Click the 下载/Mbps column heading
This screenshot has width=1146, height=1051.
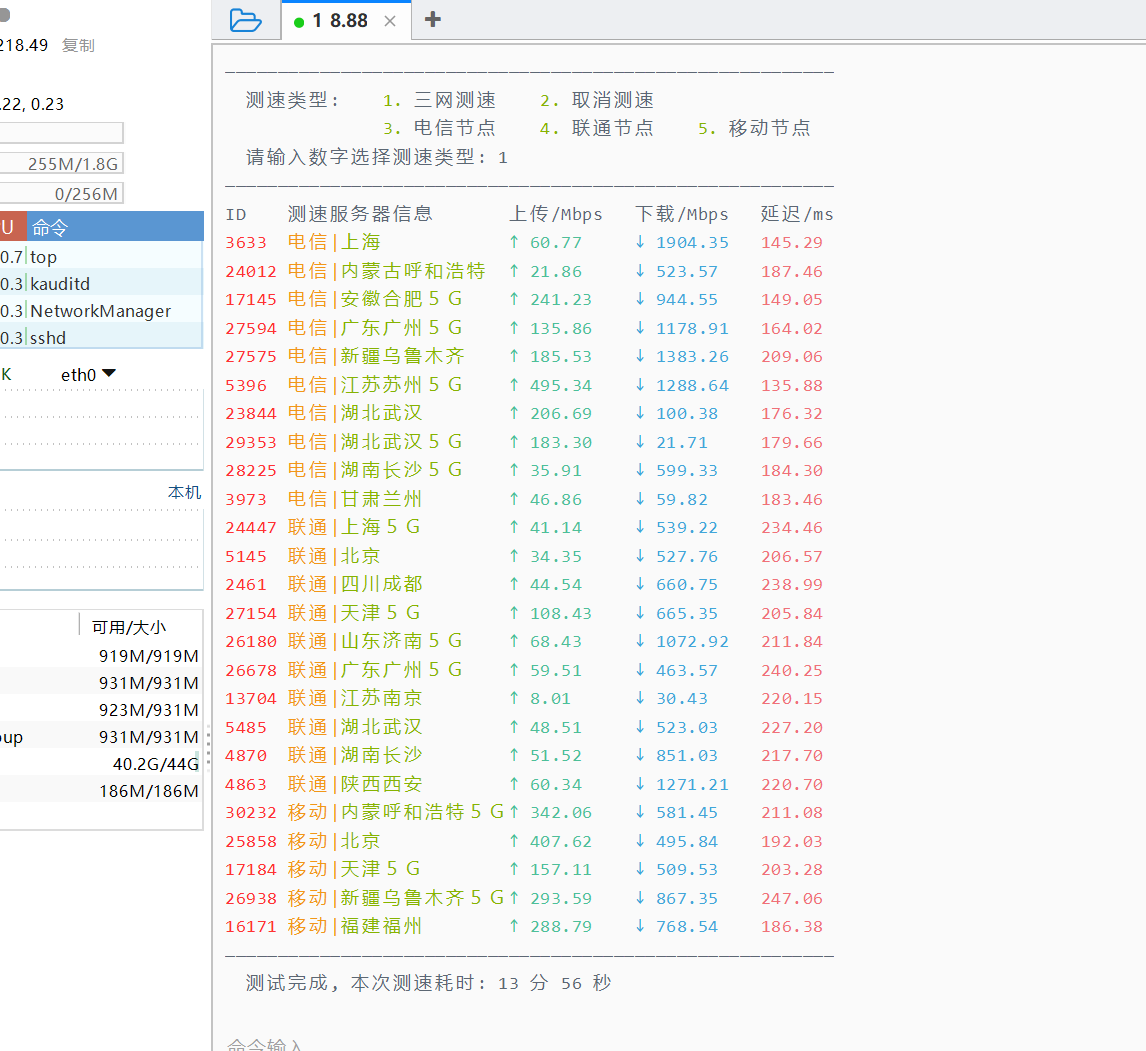click(682, 213)
